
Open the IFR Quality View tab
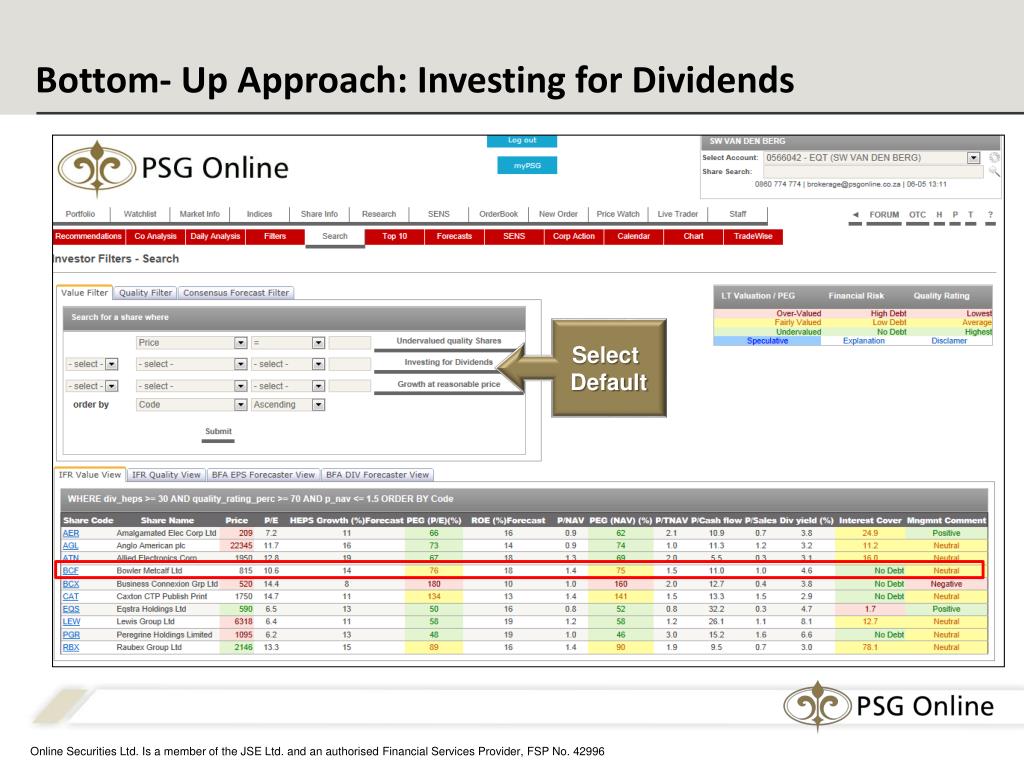click(x=166, y=475)
